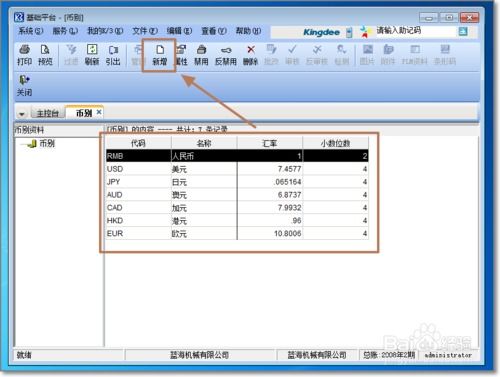Select the CAD currency row
Image resolution: width=500 pixels, height=377 pixels.
(x=237, y=208)
